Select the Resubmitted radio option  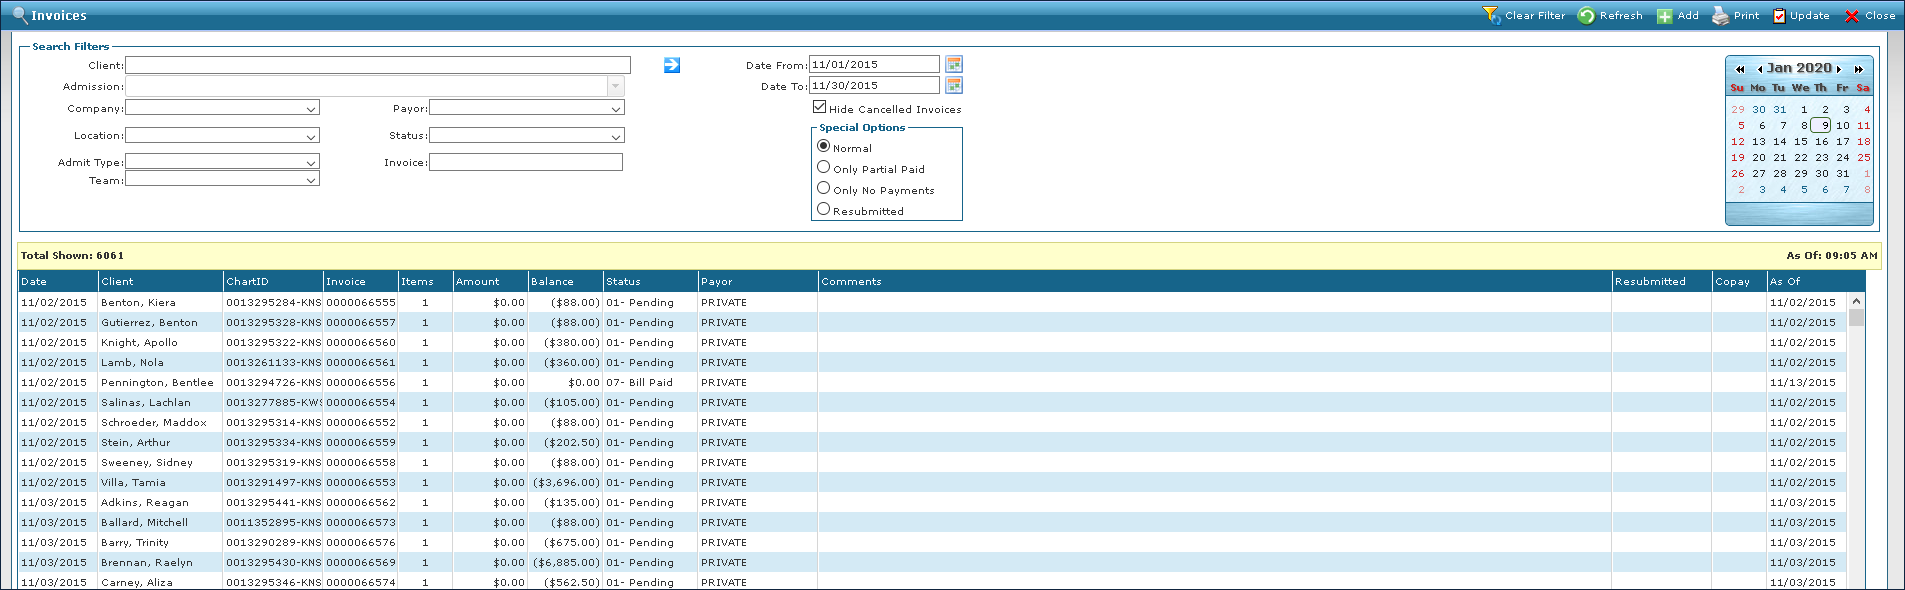[x=824, y=209]
